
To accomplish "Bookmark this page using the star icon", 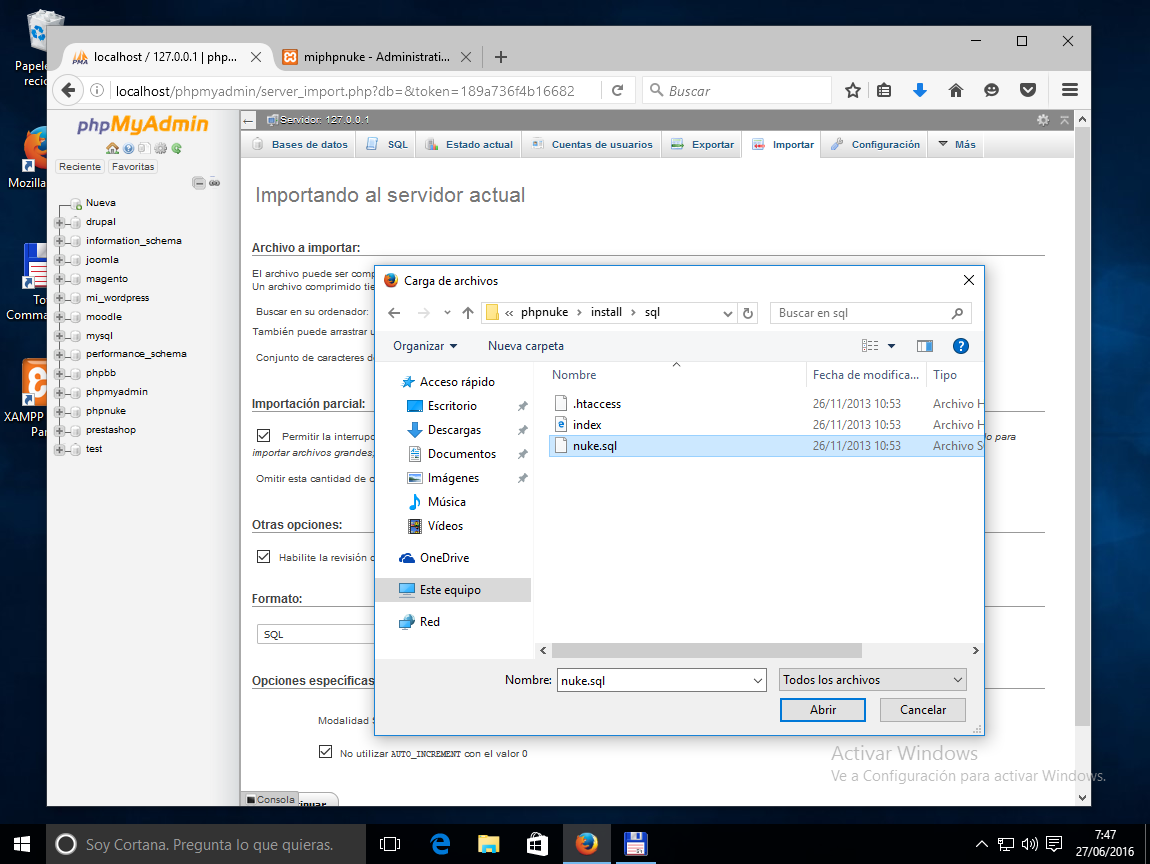I will 851,90.
